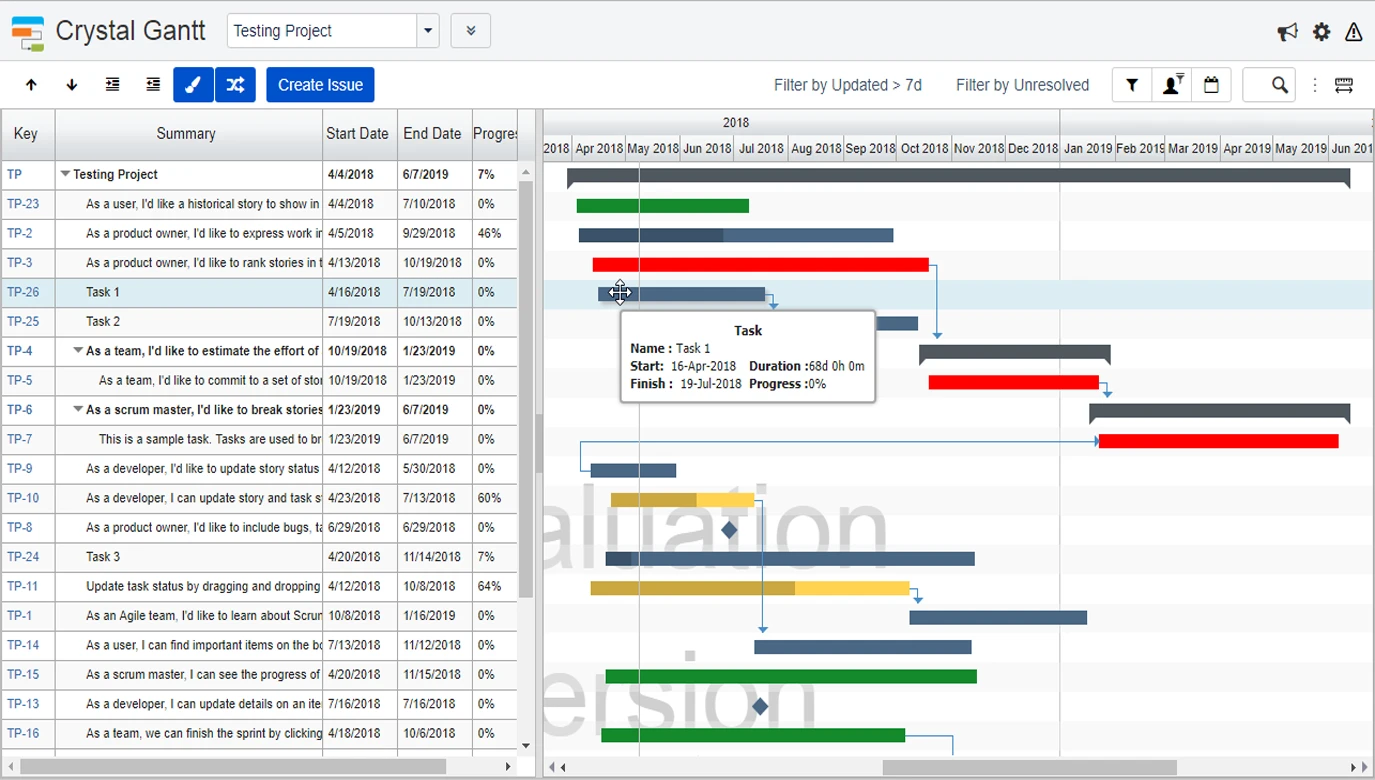Click the red TP-3 Gantt bar
The height and width of the screenshot is (780, 1375).
point(760,265)
